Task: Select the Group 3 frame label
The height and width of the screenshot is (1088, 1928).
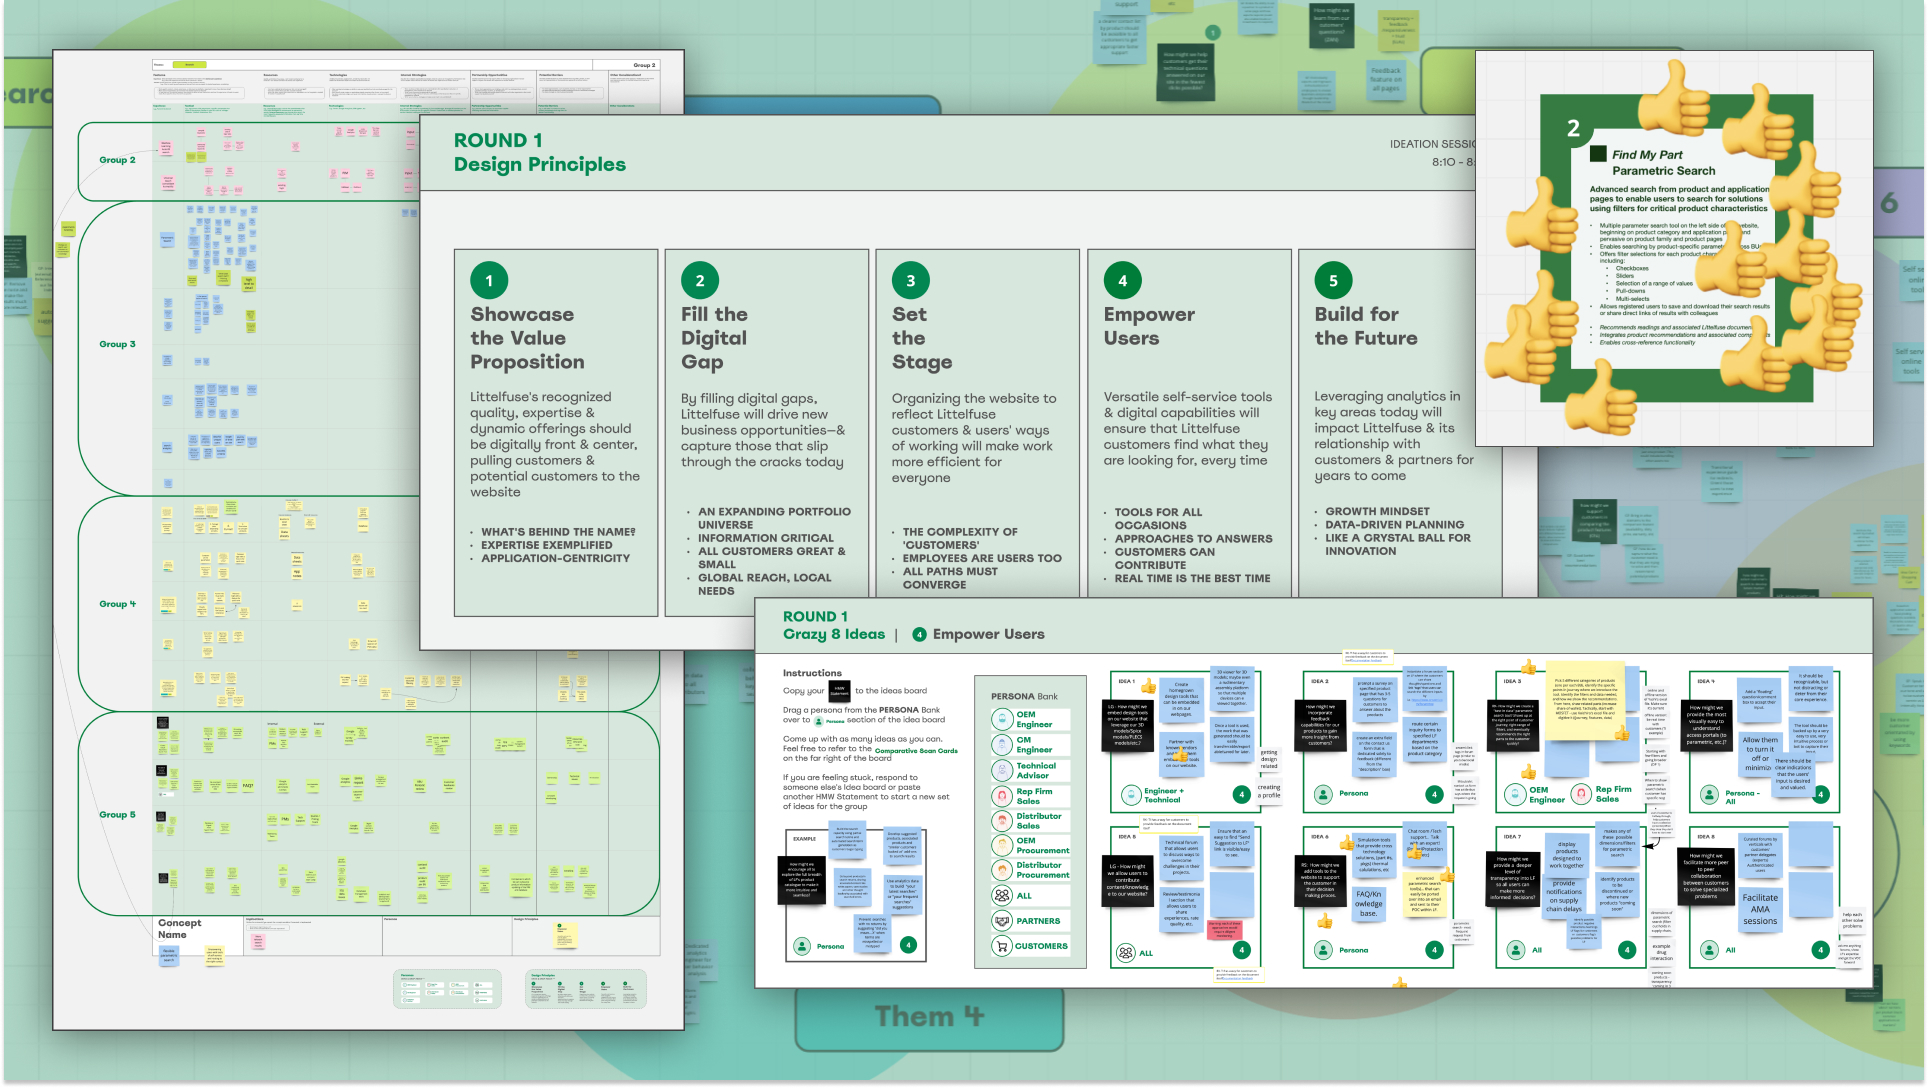Action: [x=117, y=344]
